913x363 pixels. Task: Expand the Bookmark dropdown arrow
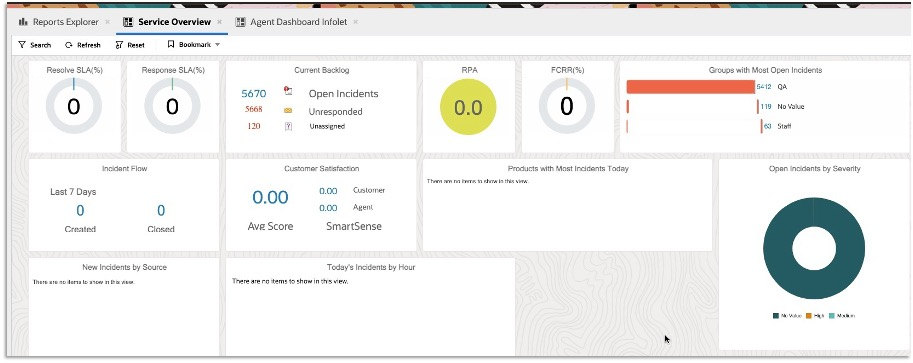(217, 45)
